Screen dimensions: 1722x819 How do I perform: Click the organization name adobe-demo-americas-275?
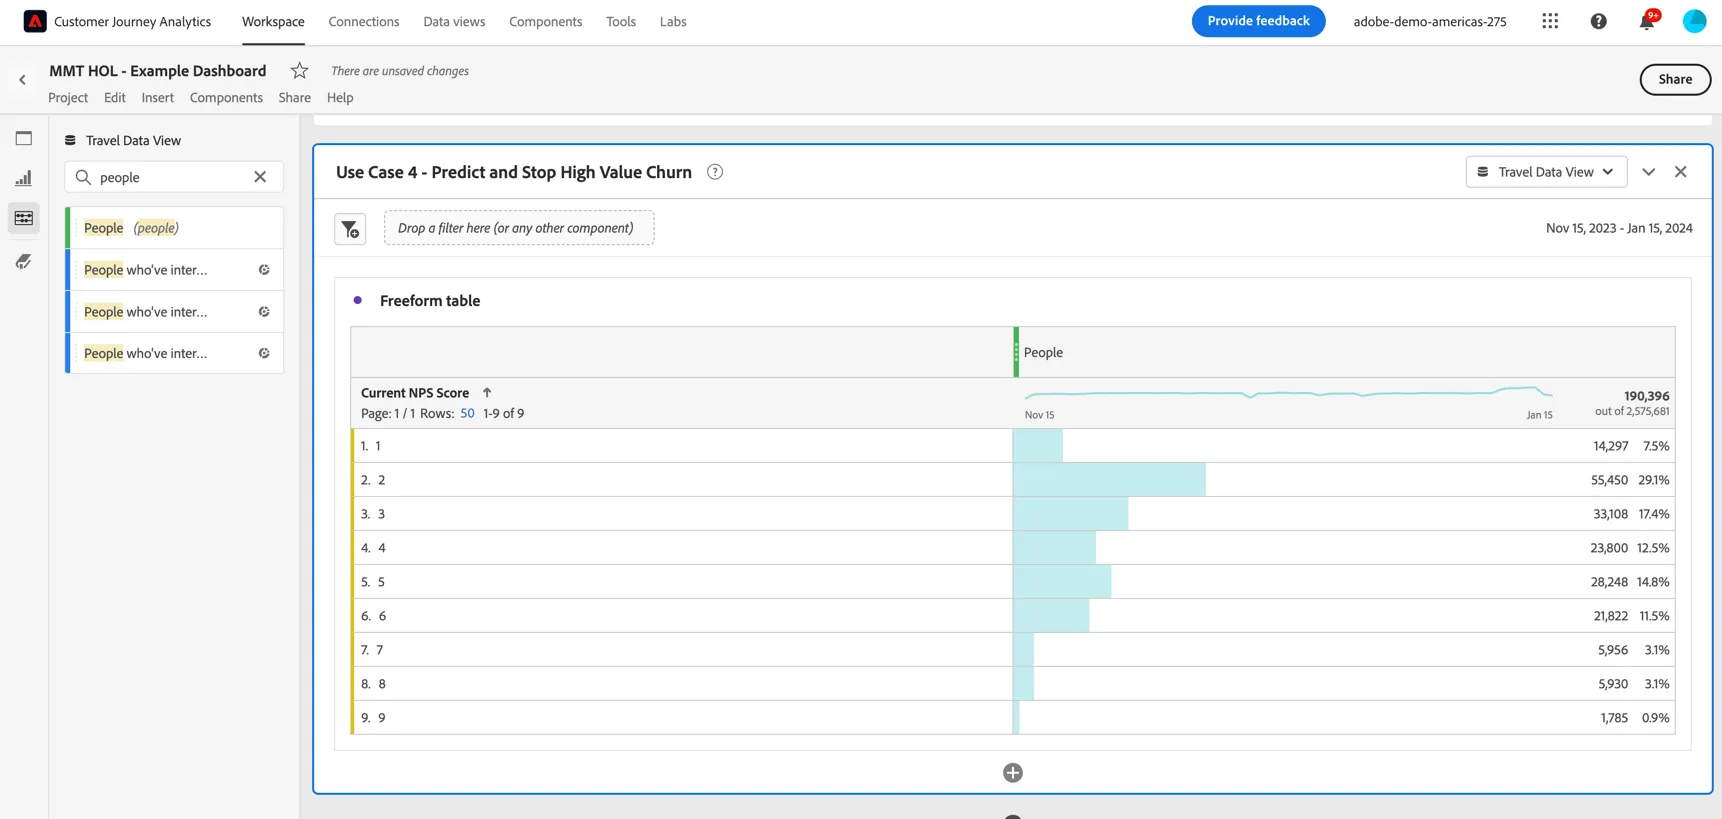pyautogui.click(x=1430, y=22)
